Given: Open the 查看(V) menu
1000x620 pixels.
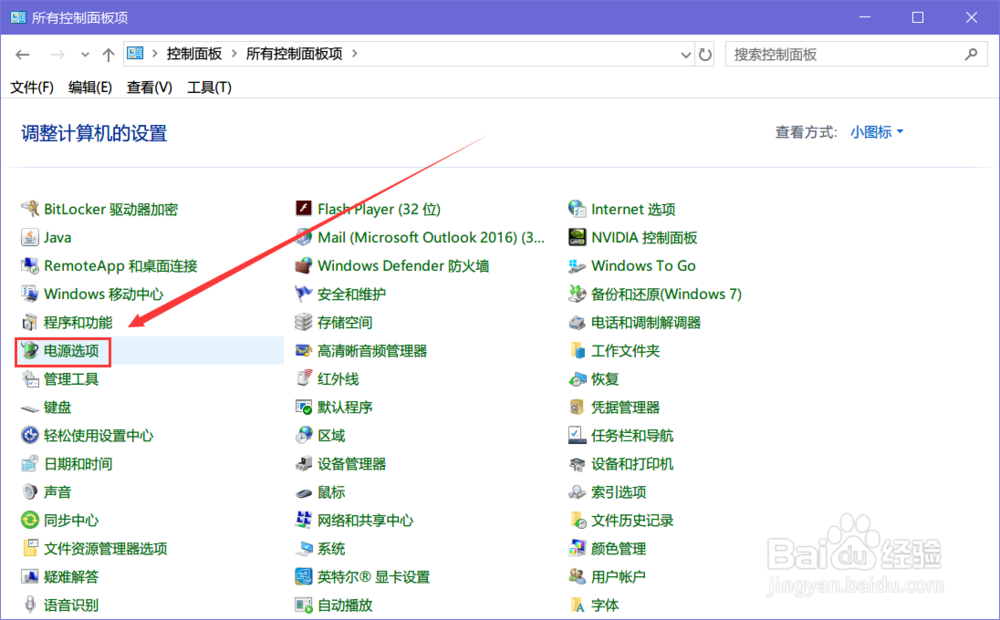Looking at the screenshot, I should (149, 87).
